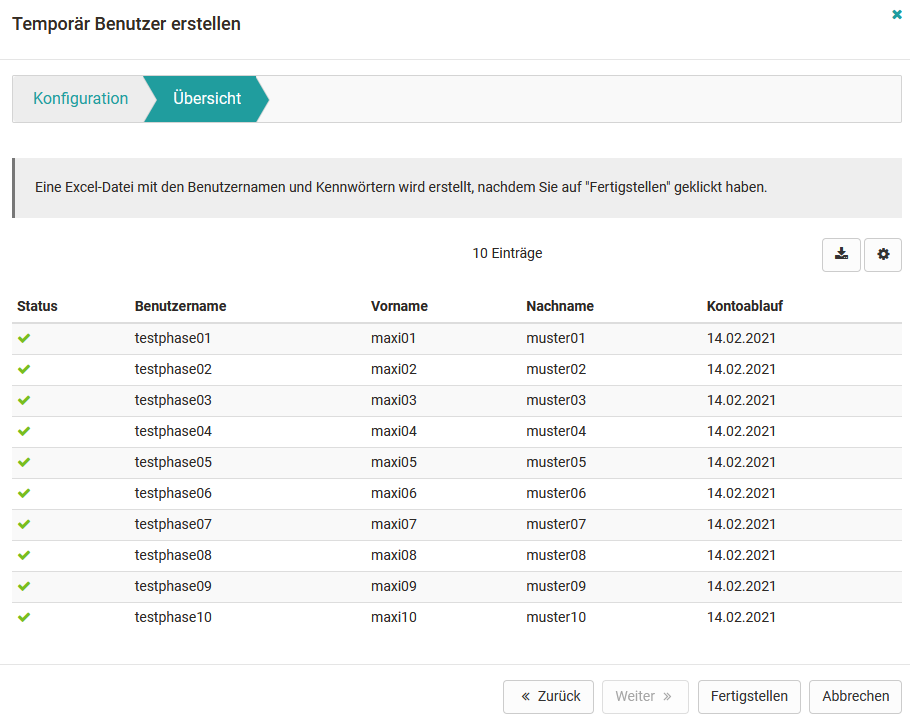Viewport: 910px width, 716px height.
Task: Click green checkmark for testphase05
Action: pyautogui.click(x=24, y=462)
